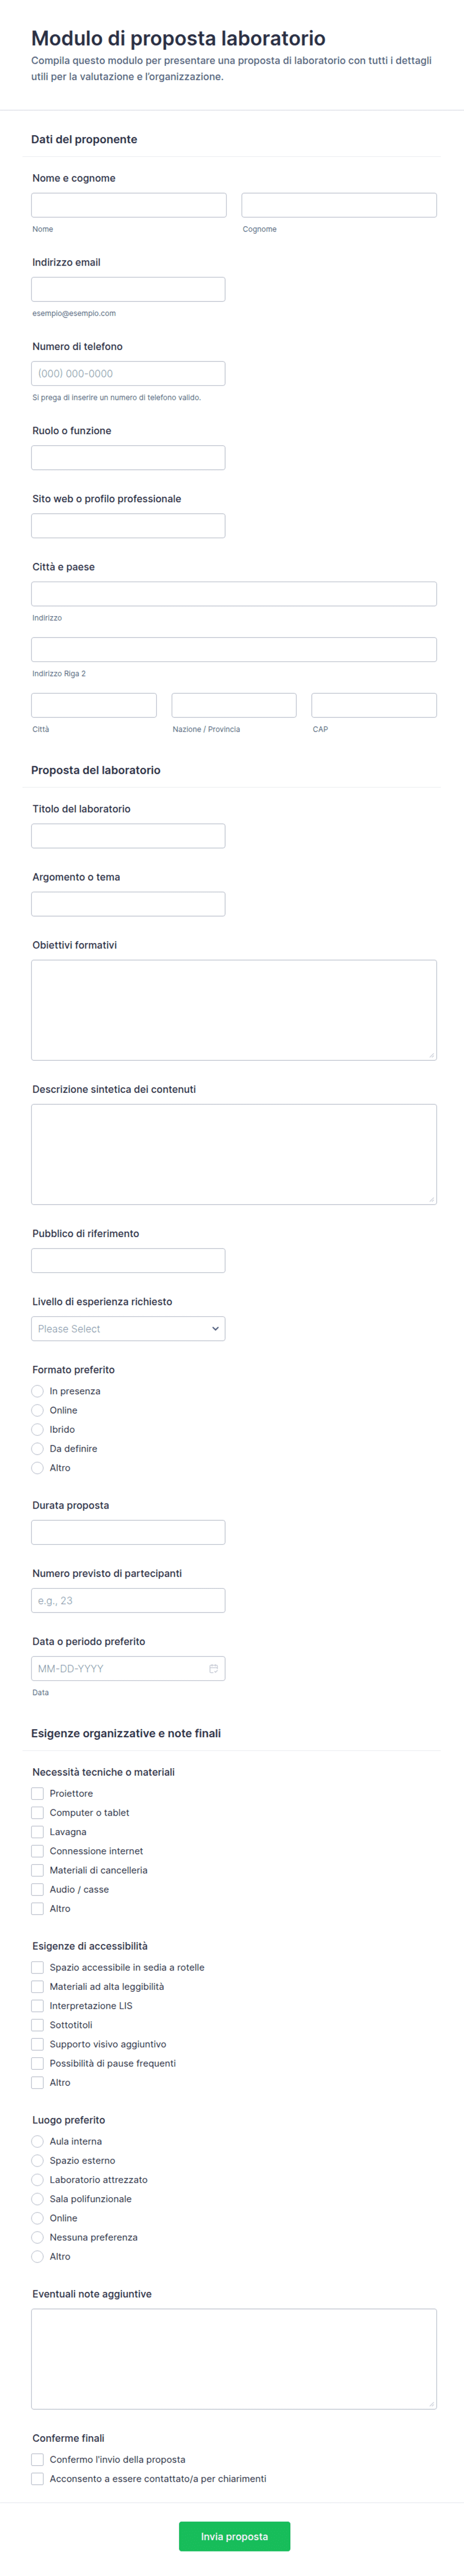The width and height of the screenshot is (464, 2576).
Task: Click the Numero di telefono field
Action: click(128, 373)
